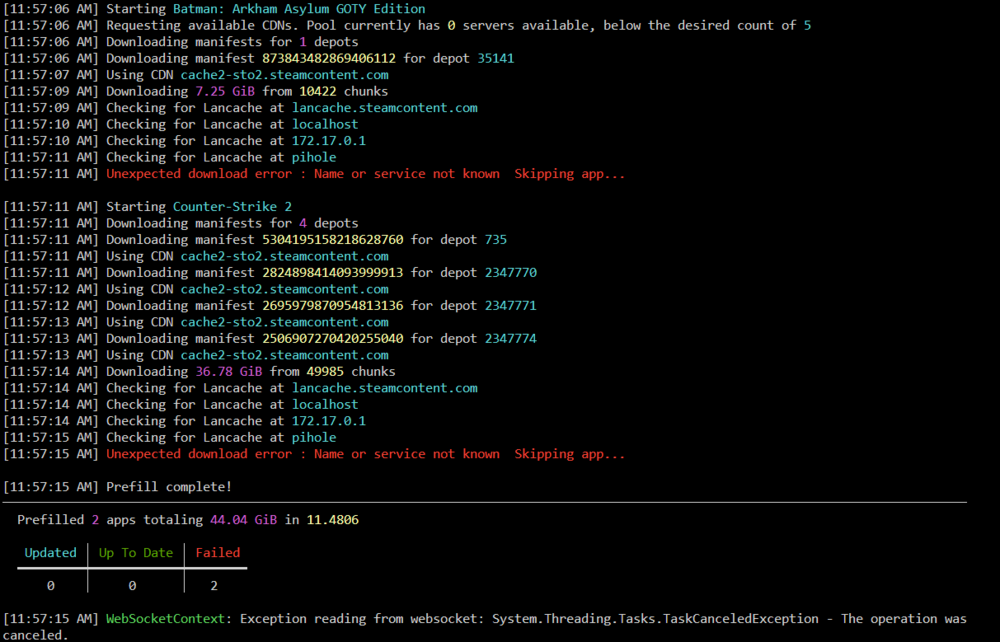Click manifest number 873843482869406112

coord(329,58)
